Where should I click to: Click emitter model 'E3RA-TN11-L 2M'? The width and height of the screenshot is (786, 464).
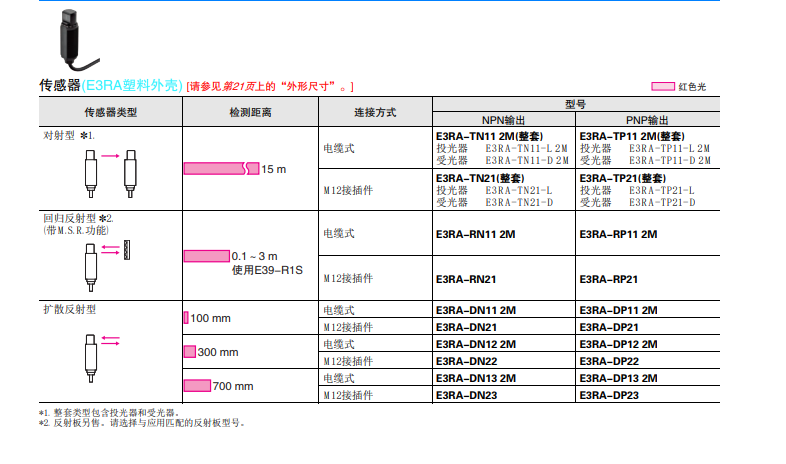(526, 148)
